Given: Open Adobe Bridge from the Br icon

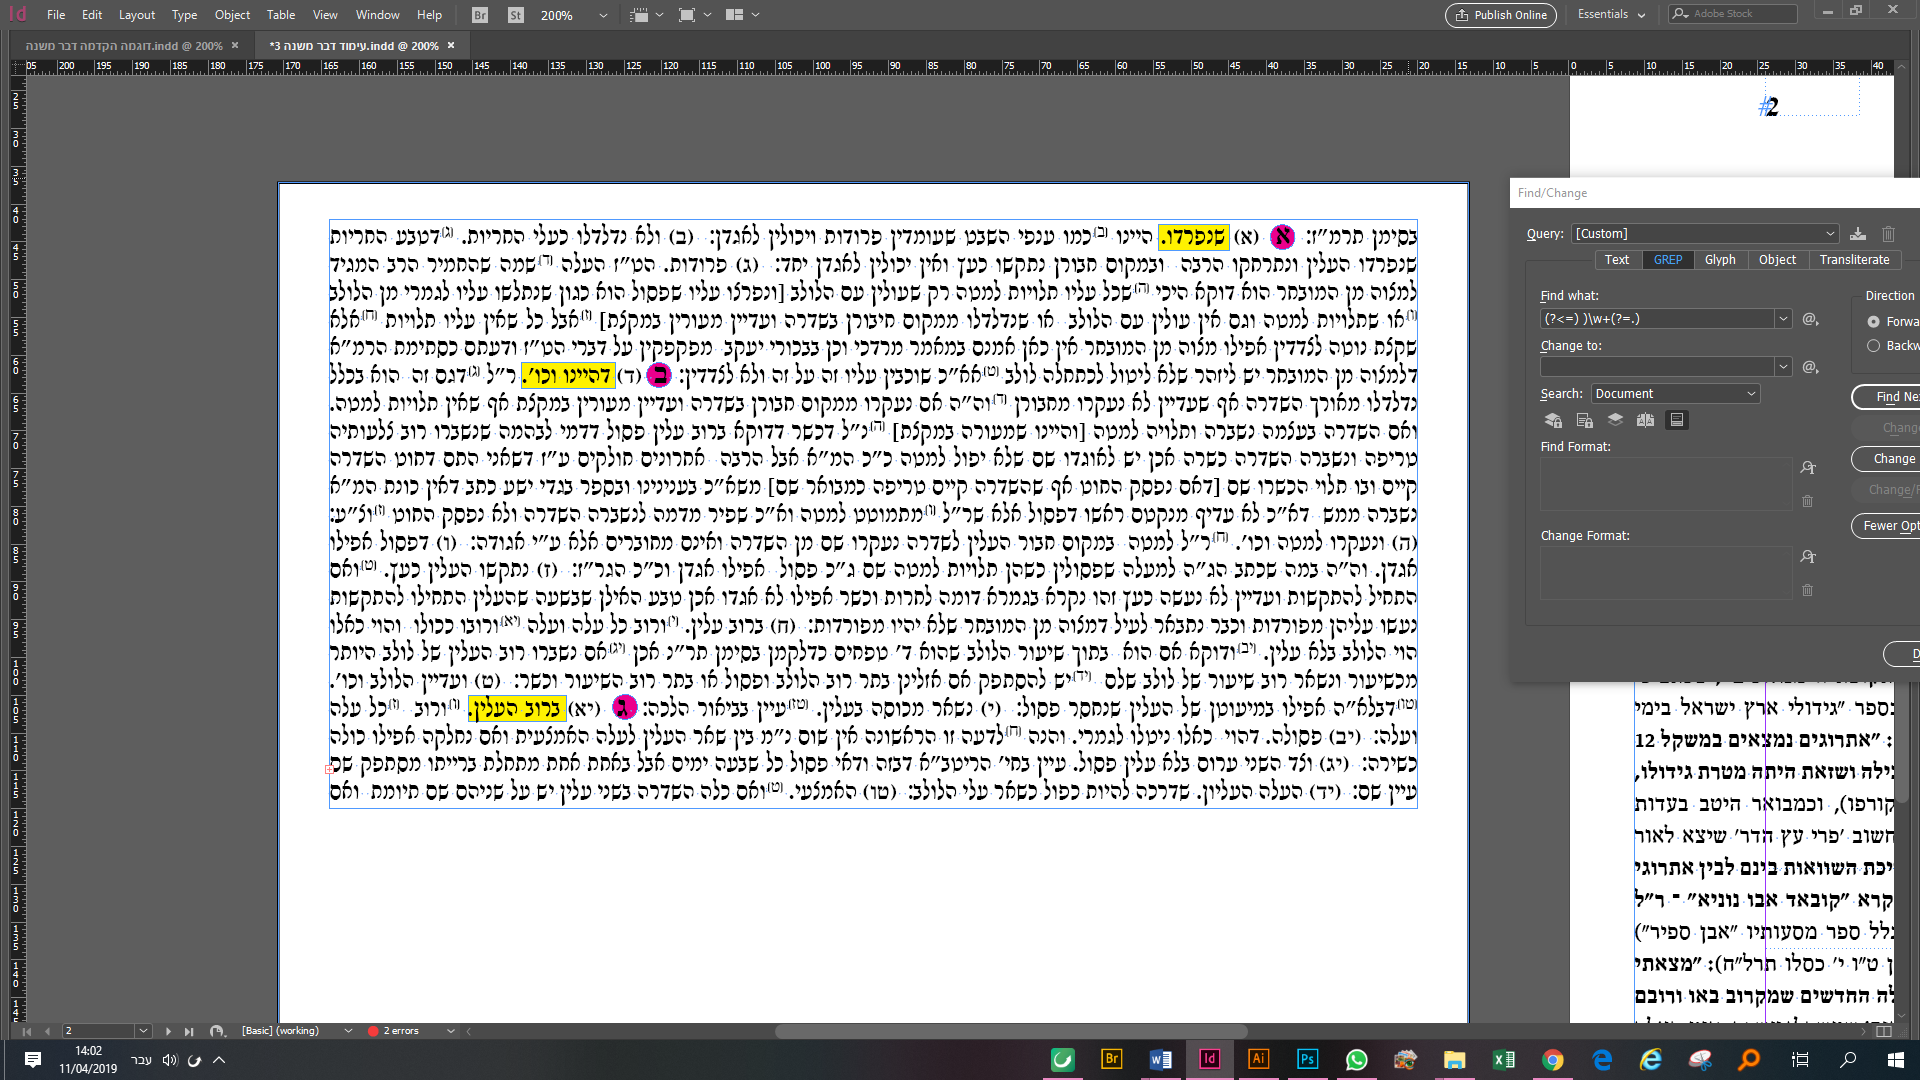Looking at the screenshot, I should tap(480, 15).
